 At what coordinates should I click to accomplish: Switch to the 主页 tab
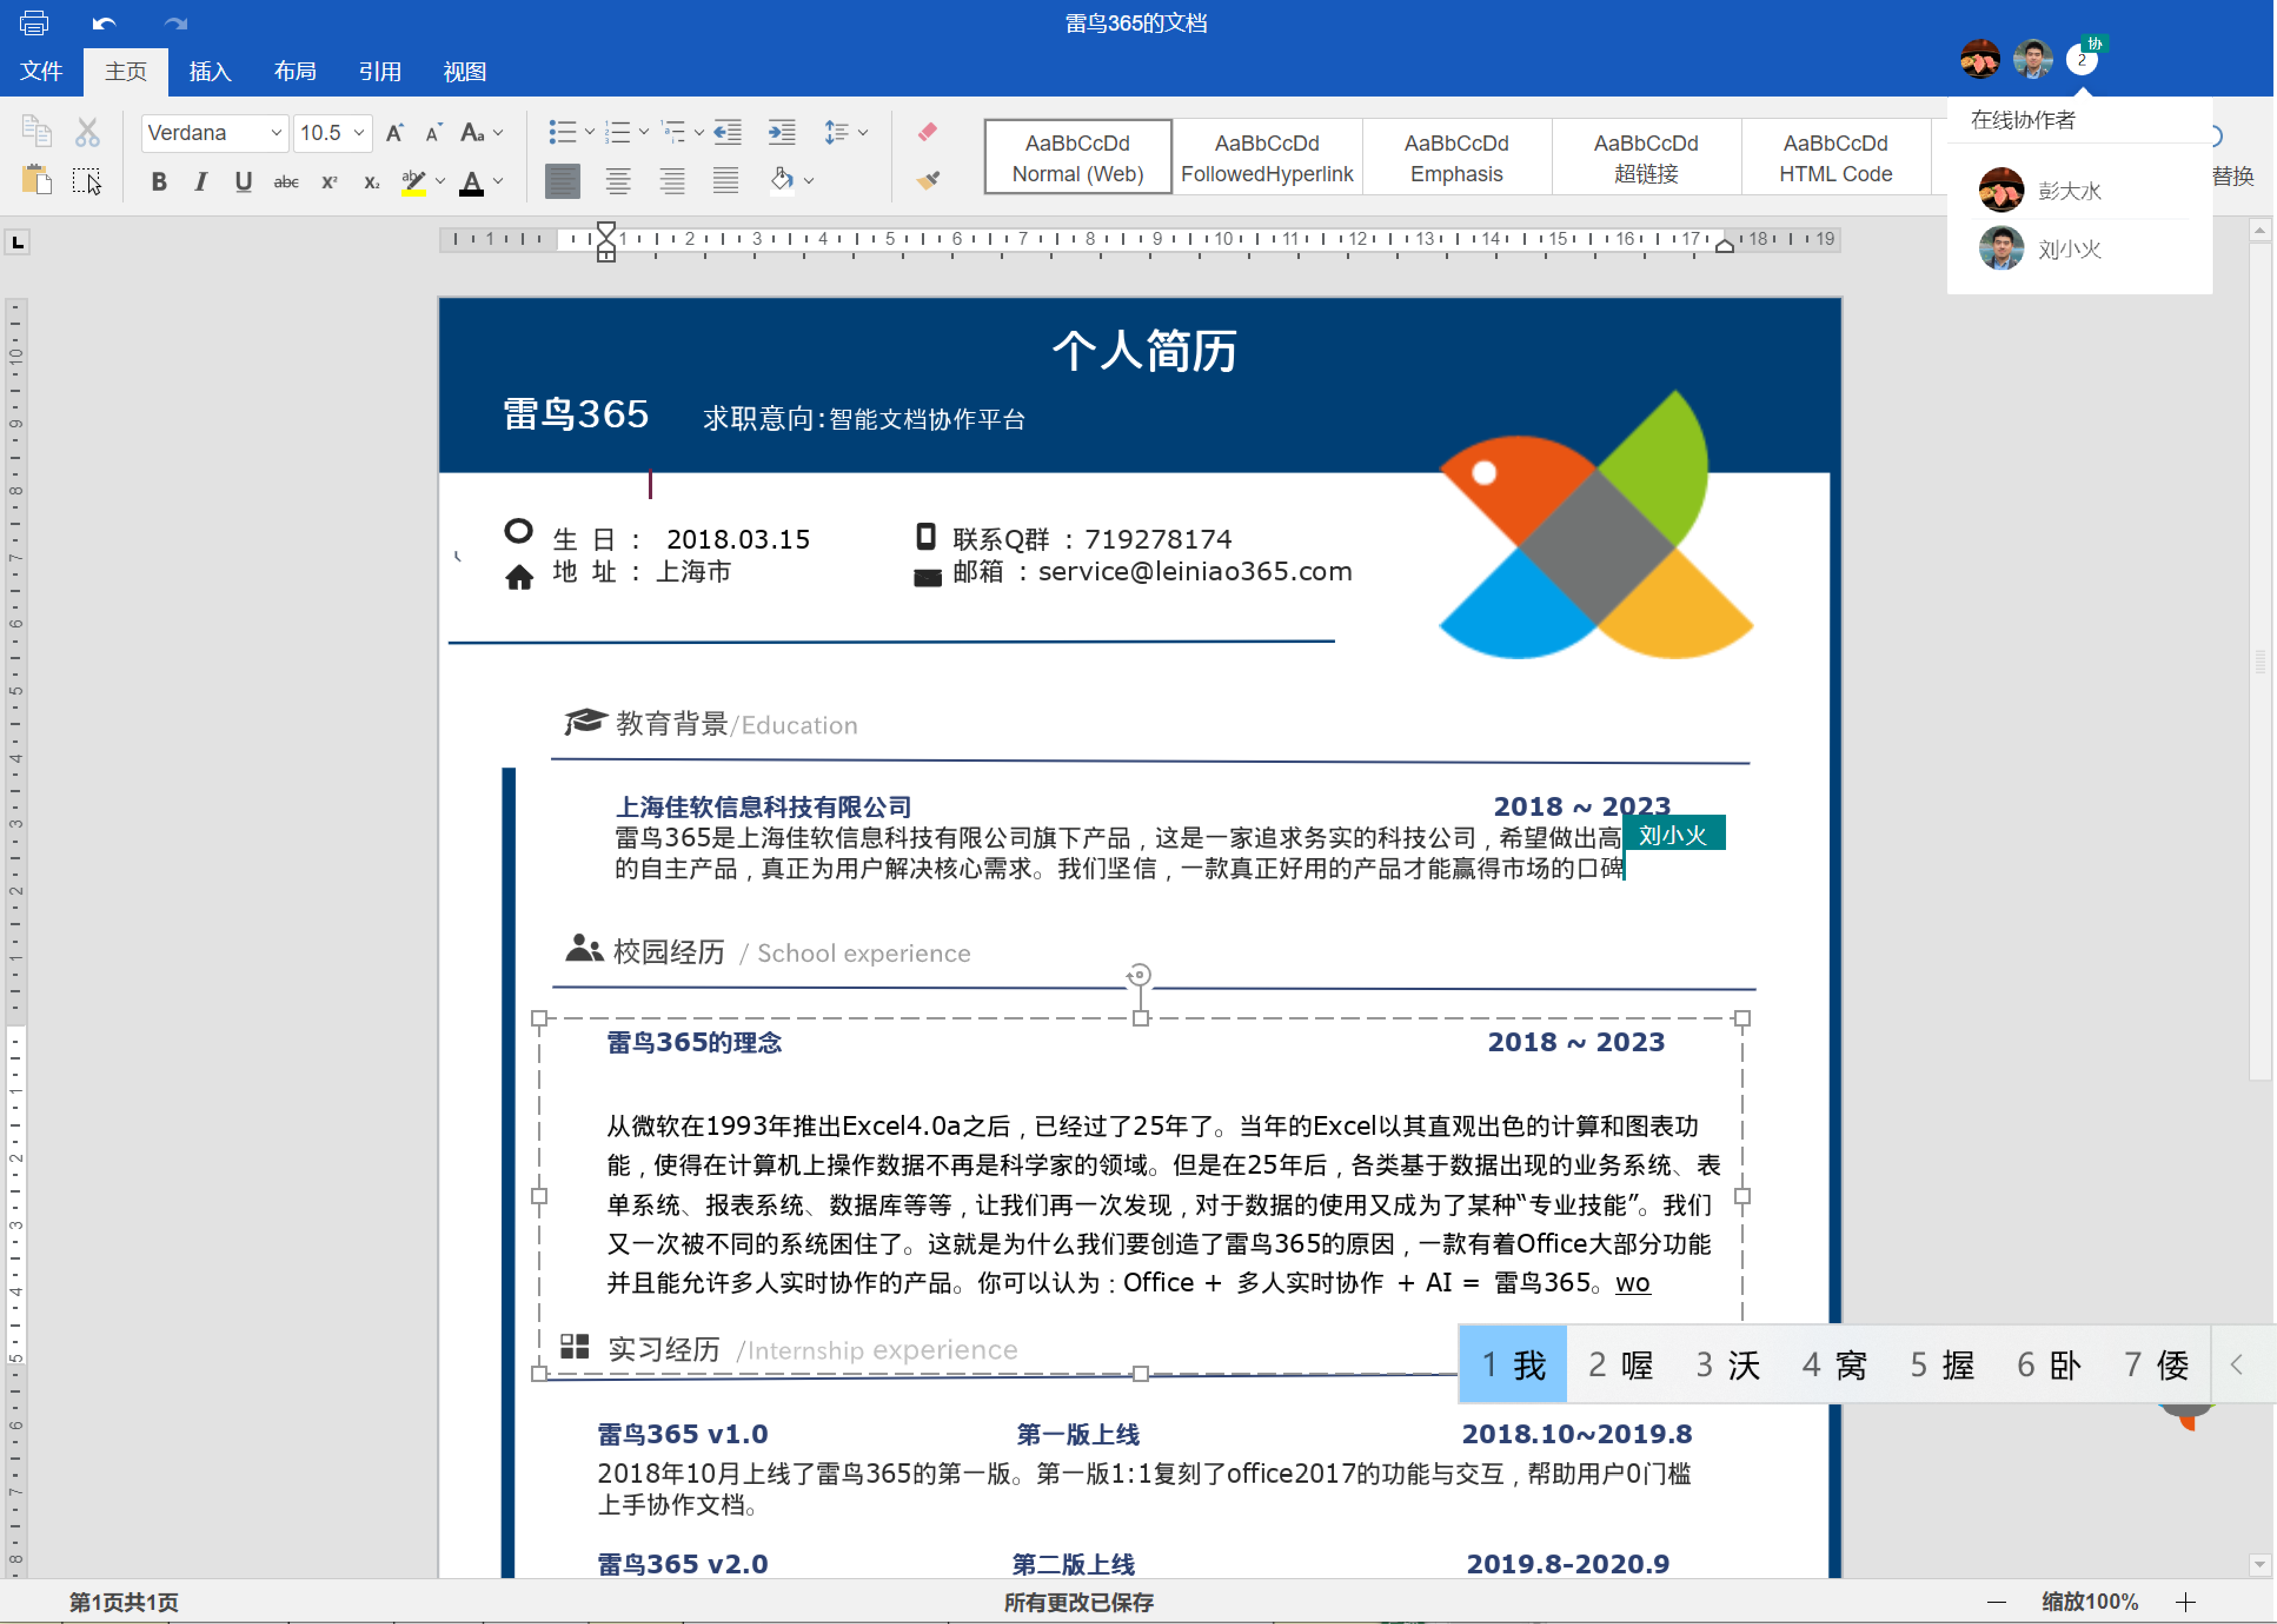(126, 71)
